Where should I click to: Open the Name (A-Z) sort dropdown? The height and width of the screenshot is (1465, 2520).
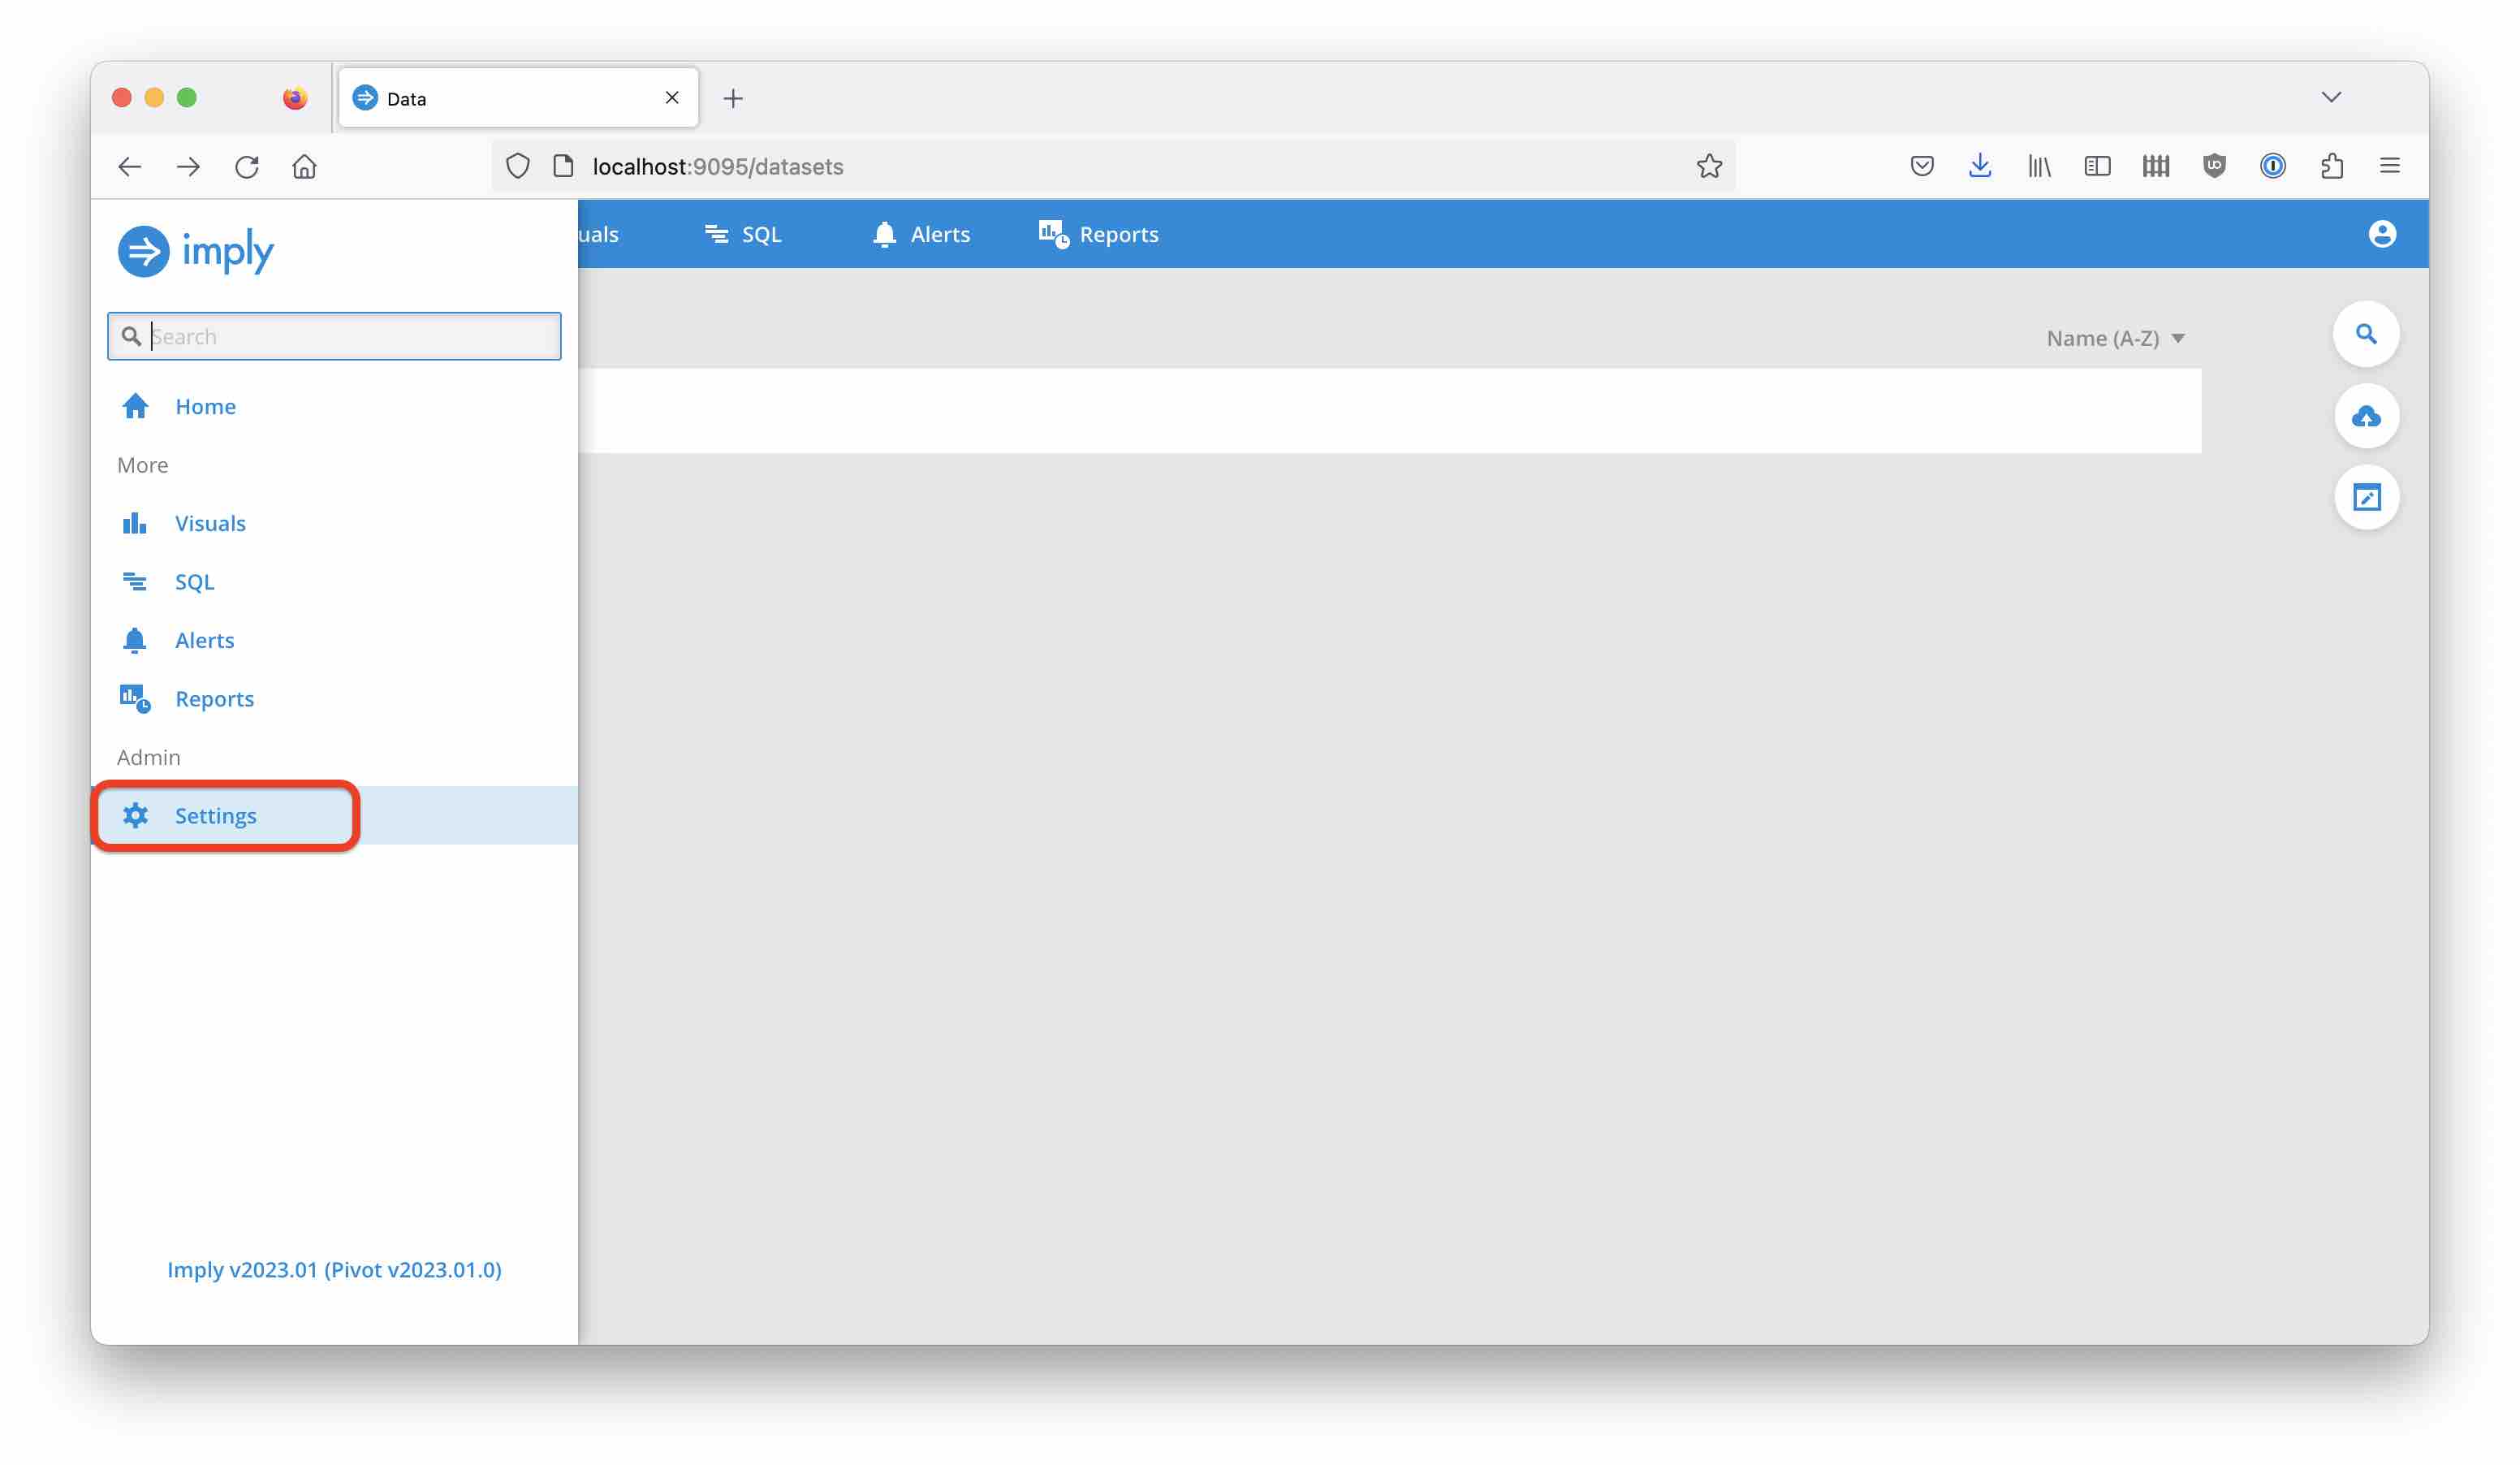[2116, 336]
